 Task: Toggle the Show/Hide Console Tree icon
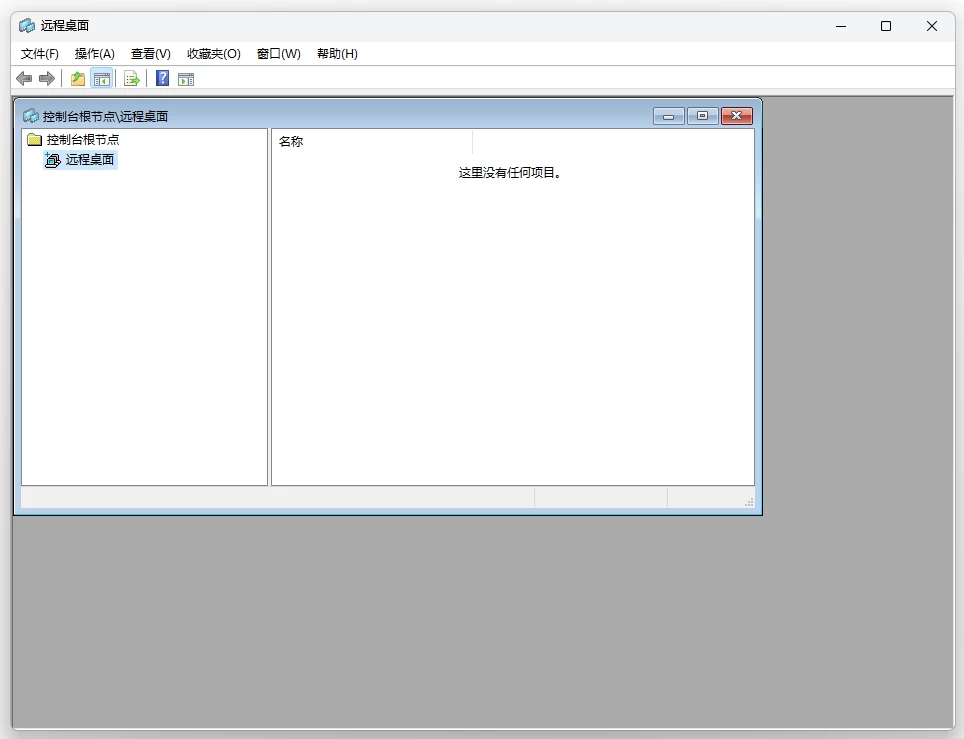(101, 79)
